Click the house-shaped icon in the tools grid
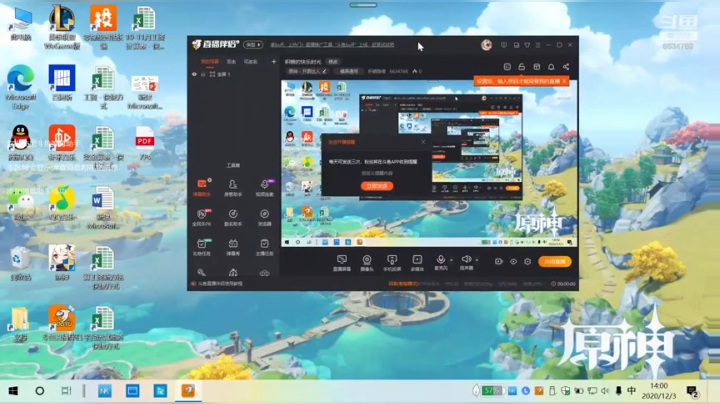 [233, 273]
